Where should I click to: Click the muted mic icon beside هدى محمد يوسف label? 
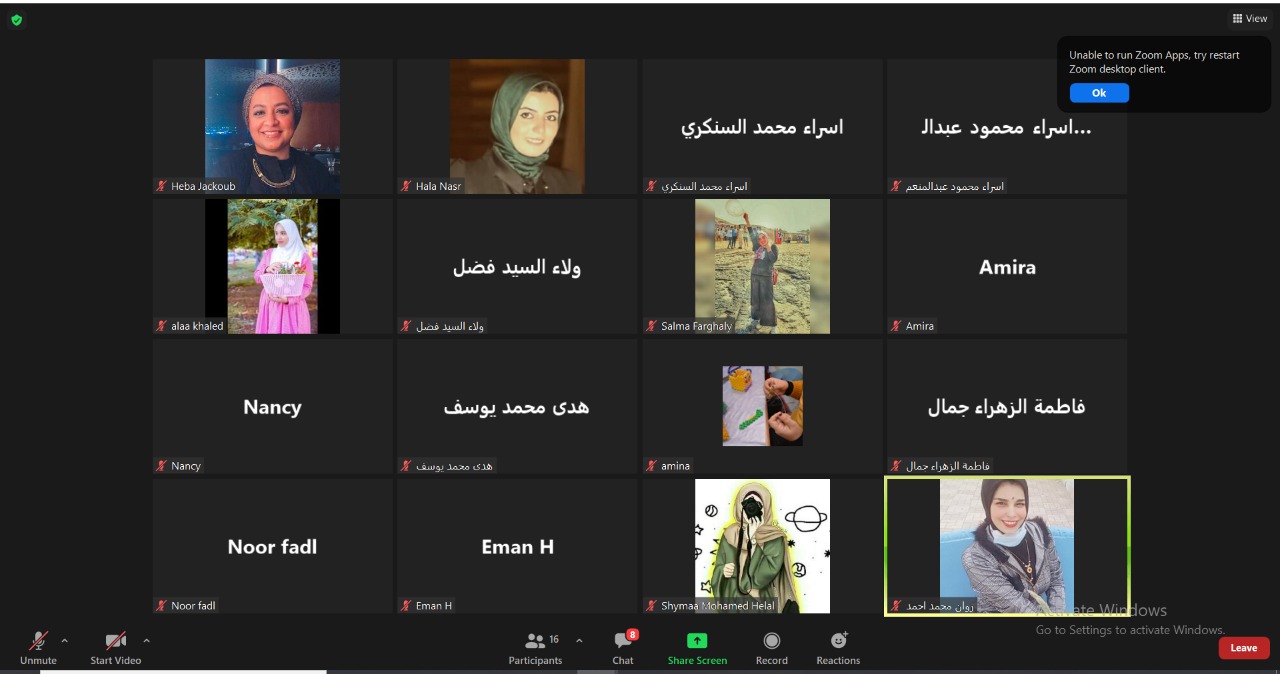(x=406, y=466)
